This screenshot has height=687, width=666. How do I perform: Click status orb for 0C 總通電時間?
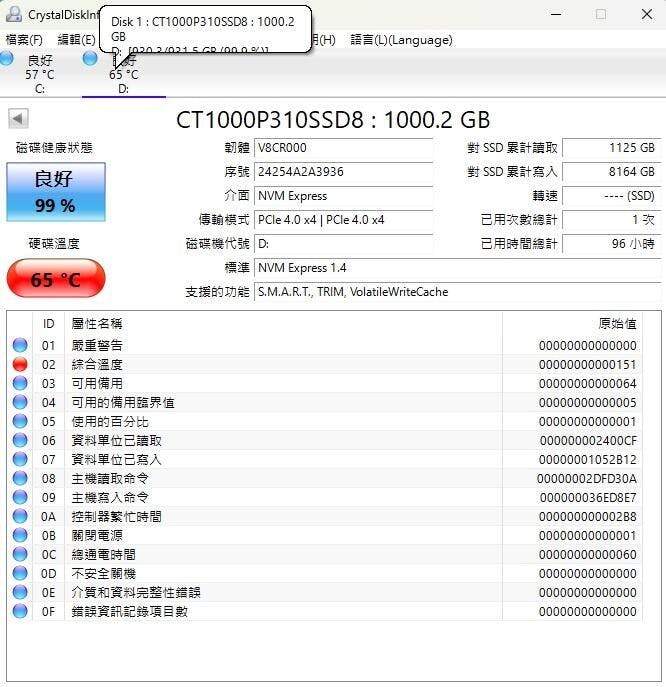click(20, 554)
